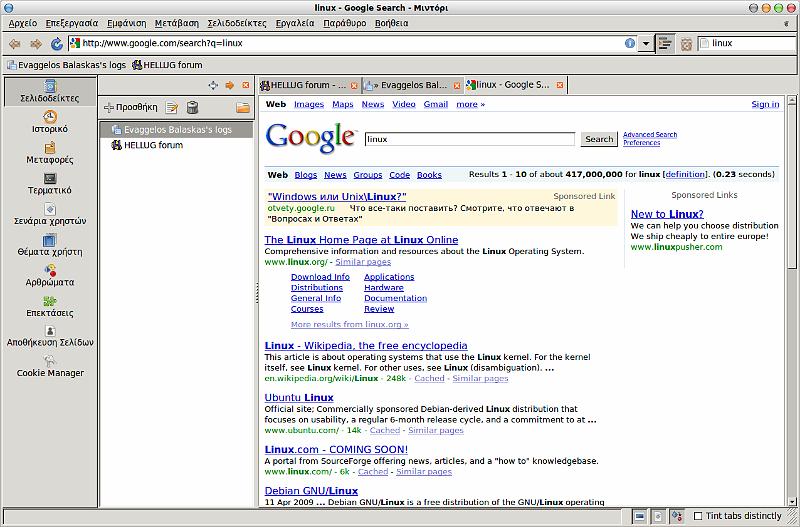Viewport: 800px width, 527px height.
Task: Open the Αρθρώματα panel
Action: tap(50, 275)
